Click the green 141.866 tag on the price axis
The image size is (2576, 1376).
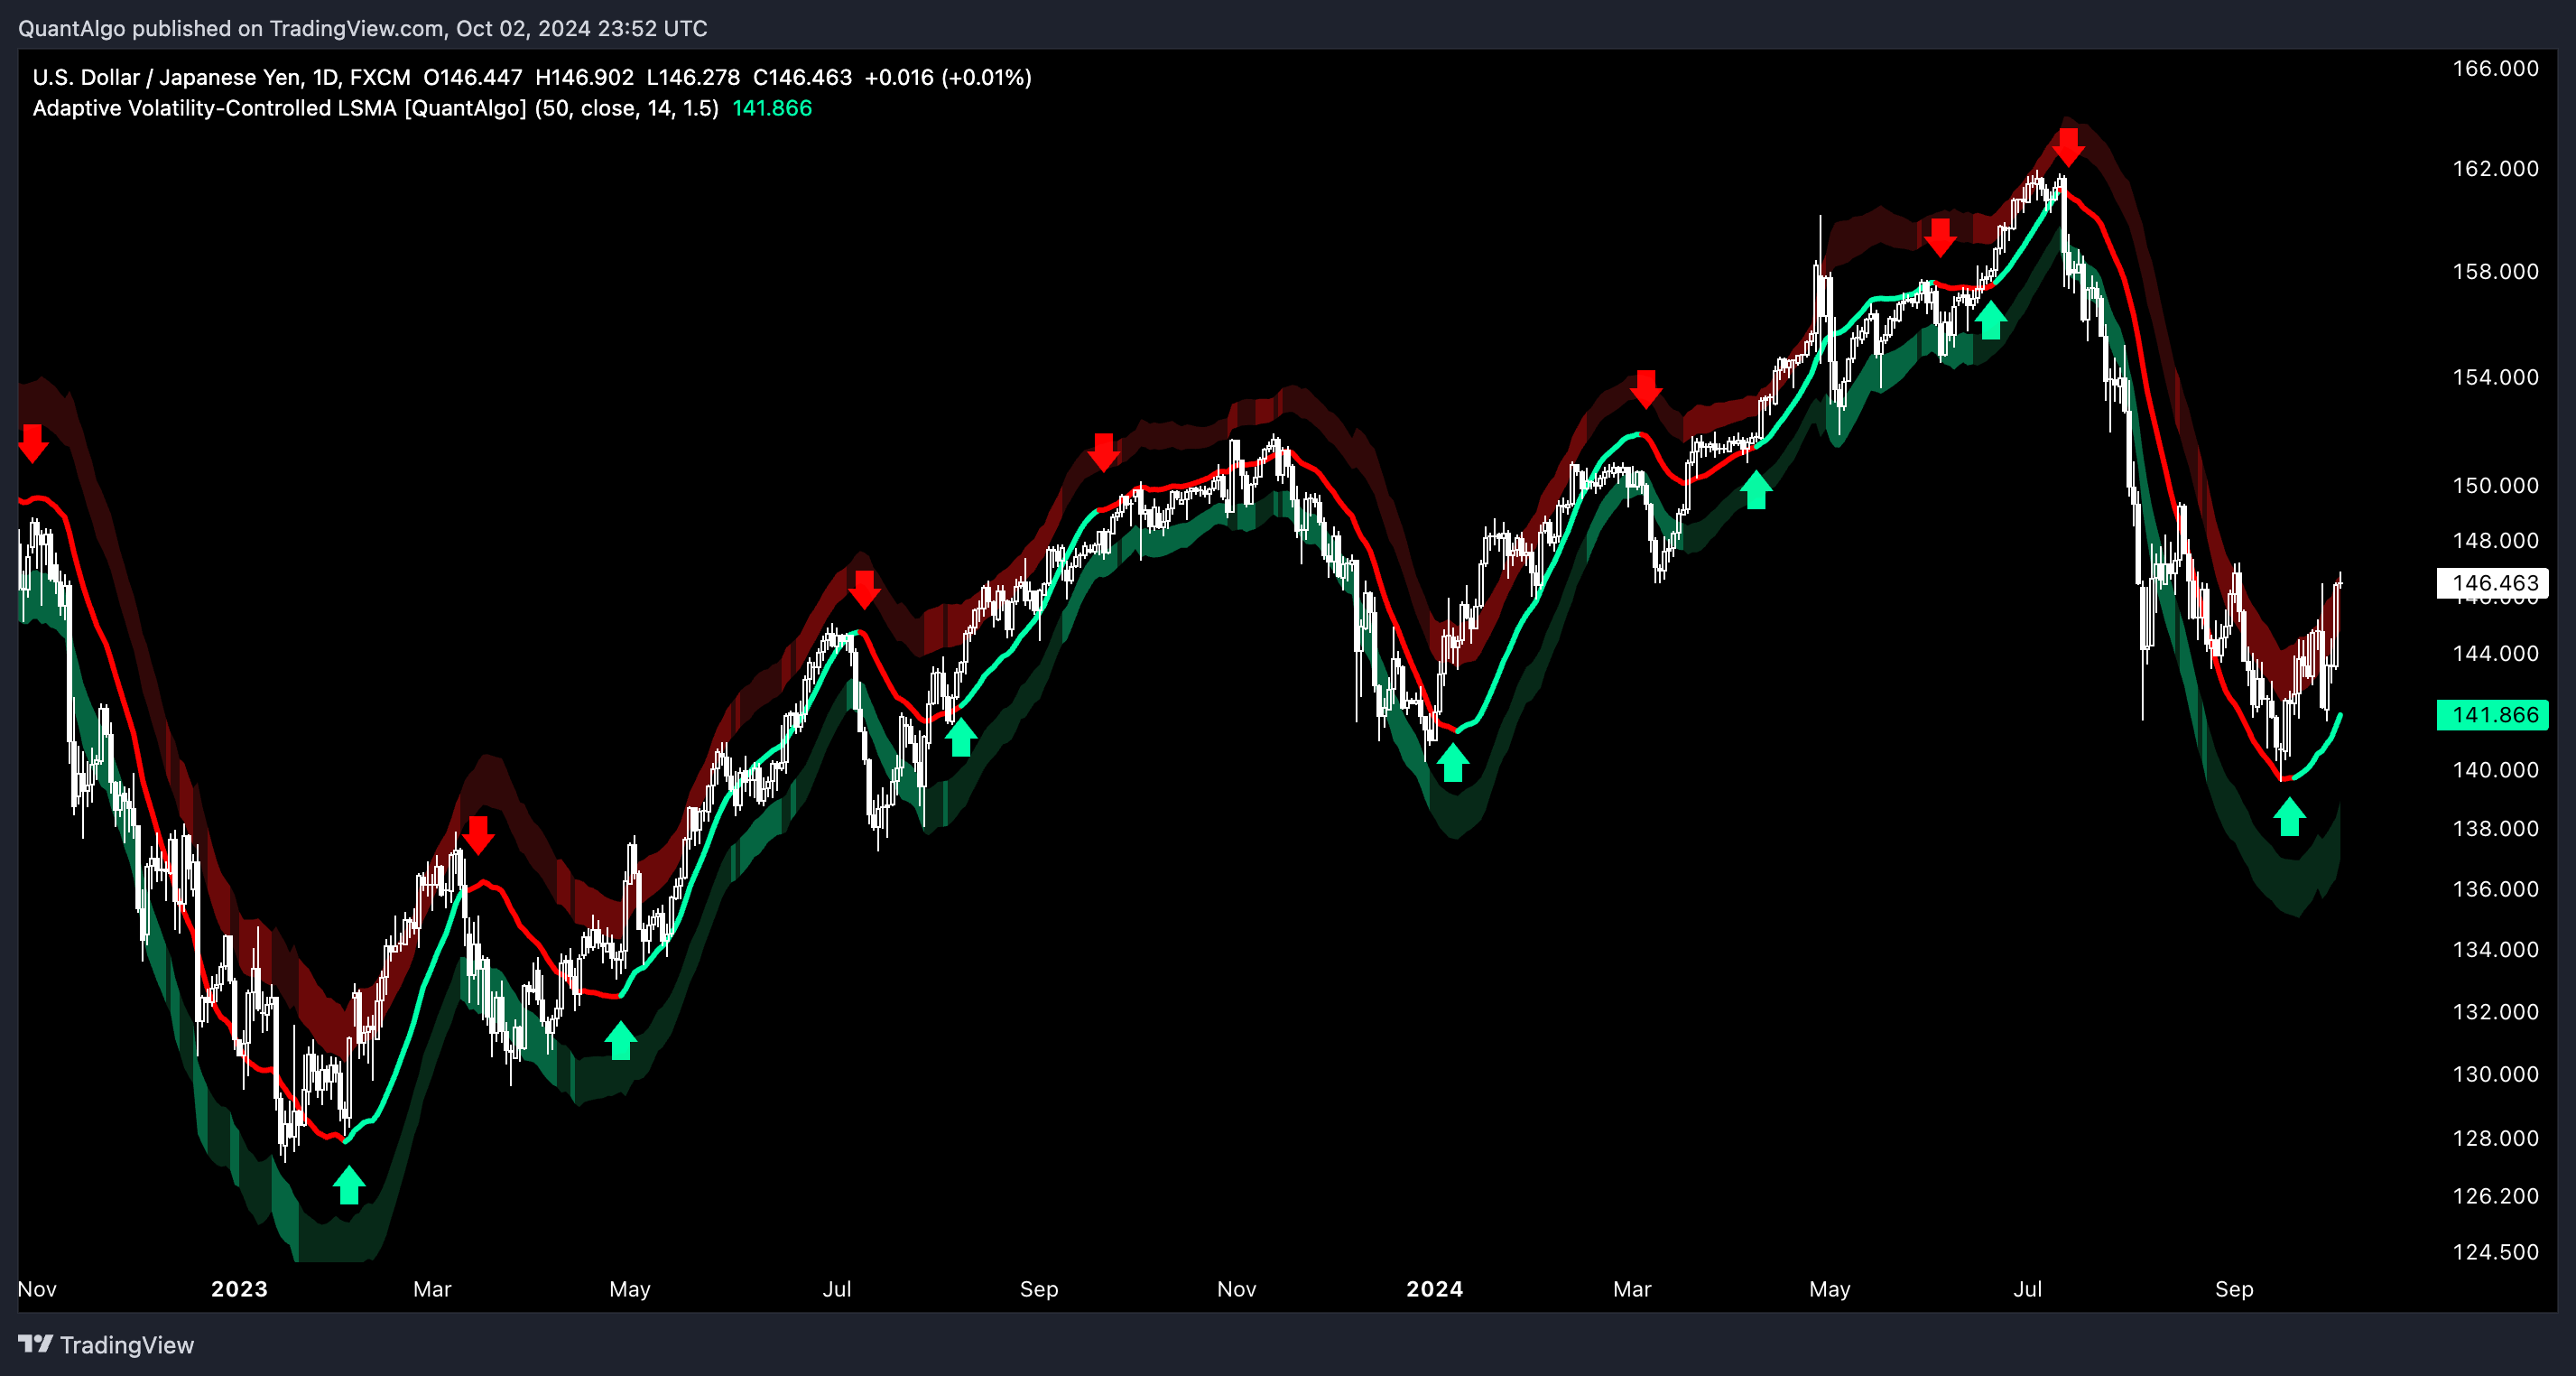(x=2493, y=715)
